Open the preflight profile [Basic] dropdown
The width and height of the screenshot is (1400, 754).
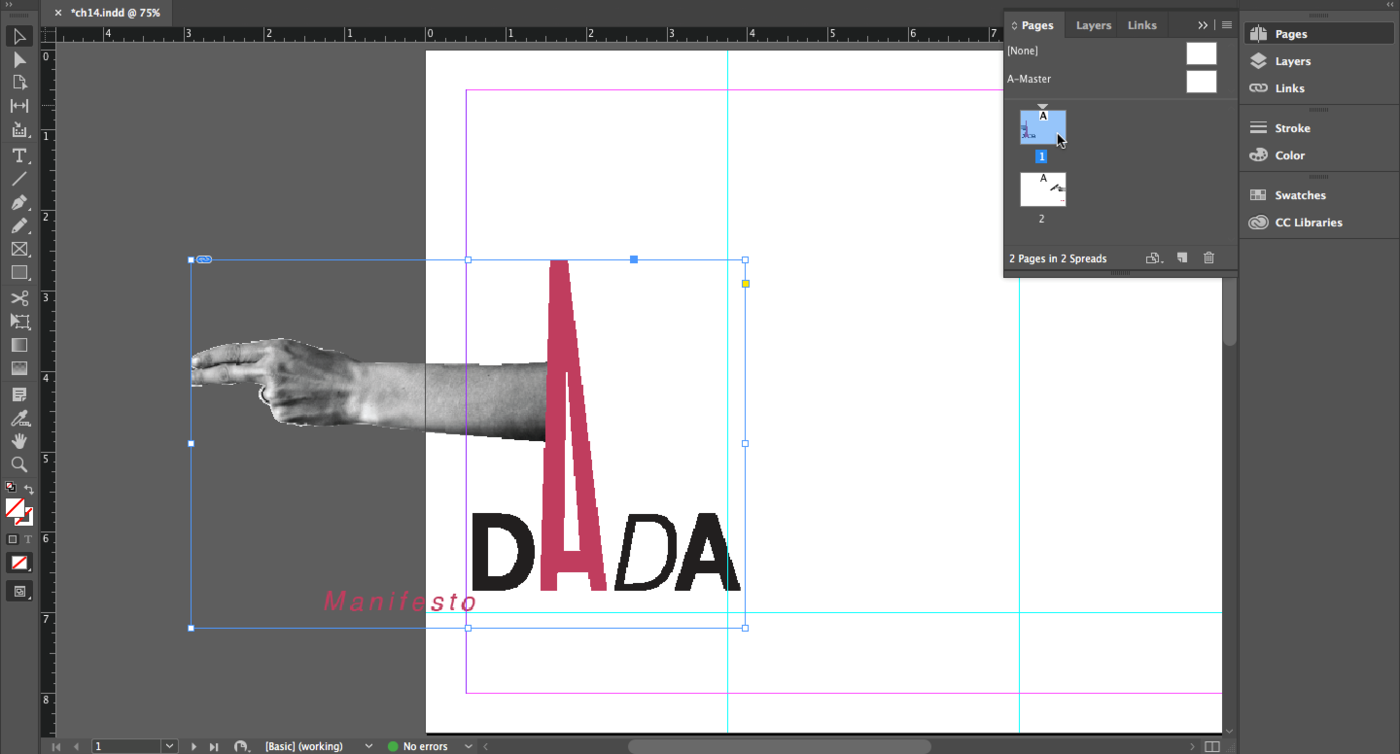(x=368, y=746)
